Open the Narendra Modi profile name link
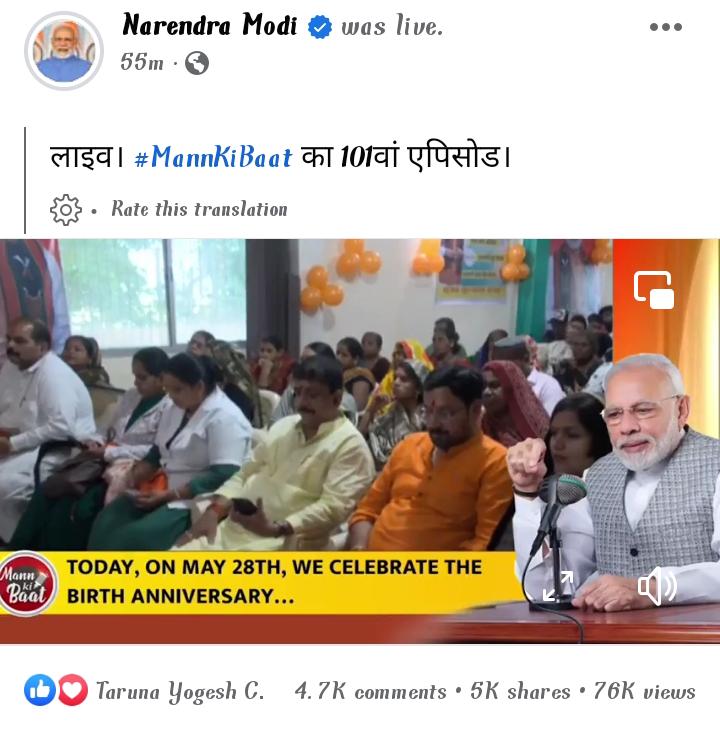The image size is (720, 730). (x=209, y=25)
